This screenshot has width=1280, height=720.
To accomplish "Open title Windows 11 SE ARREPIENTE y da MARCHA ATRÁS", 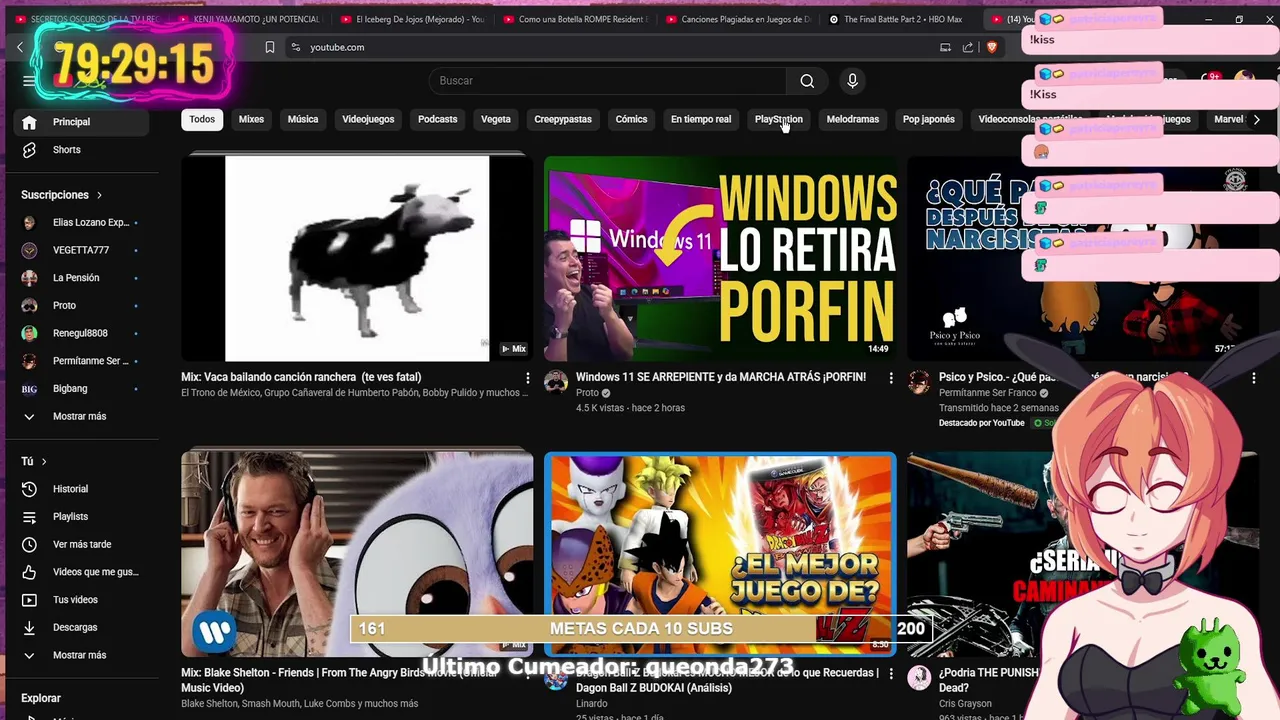I will [721, 377].
